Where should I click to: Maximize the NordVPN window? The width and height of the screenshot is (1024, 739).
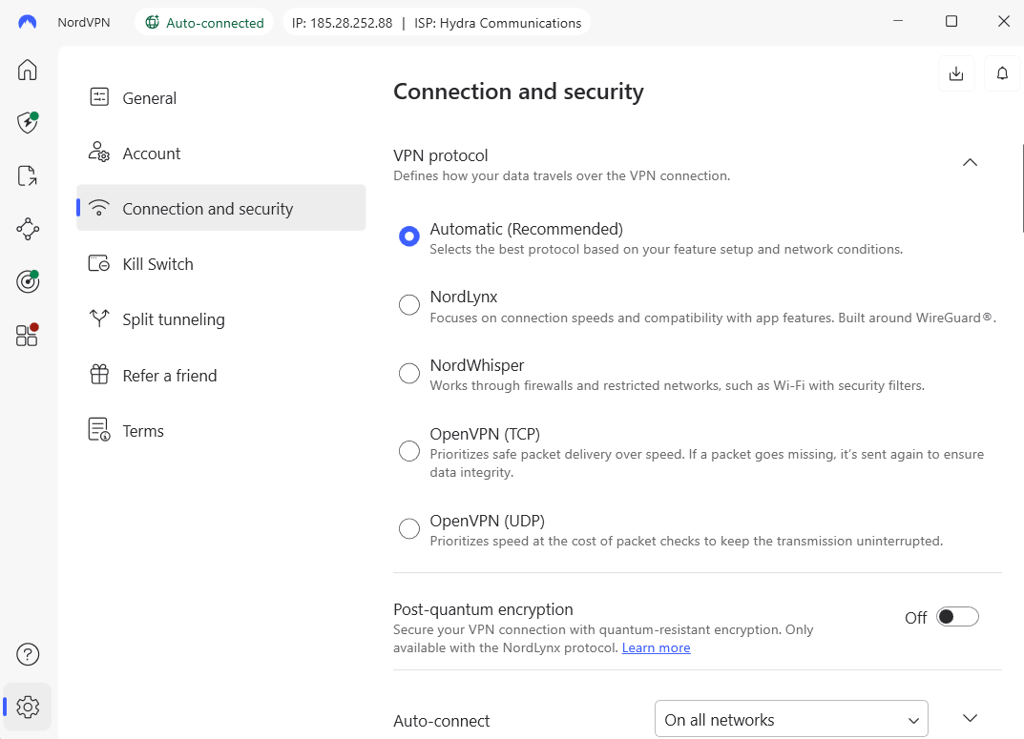[952, 21]
